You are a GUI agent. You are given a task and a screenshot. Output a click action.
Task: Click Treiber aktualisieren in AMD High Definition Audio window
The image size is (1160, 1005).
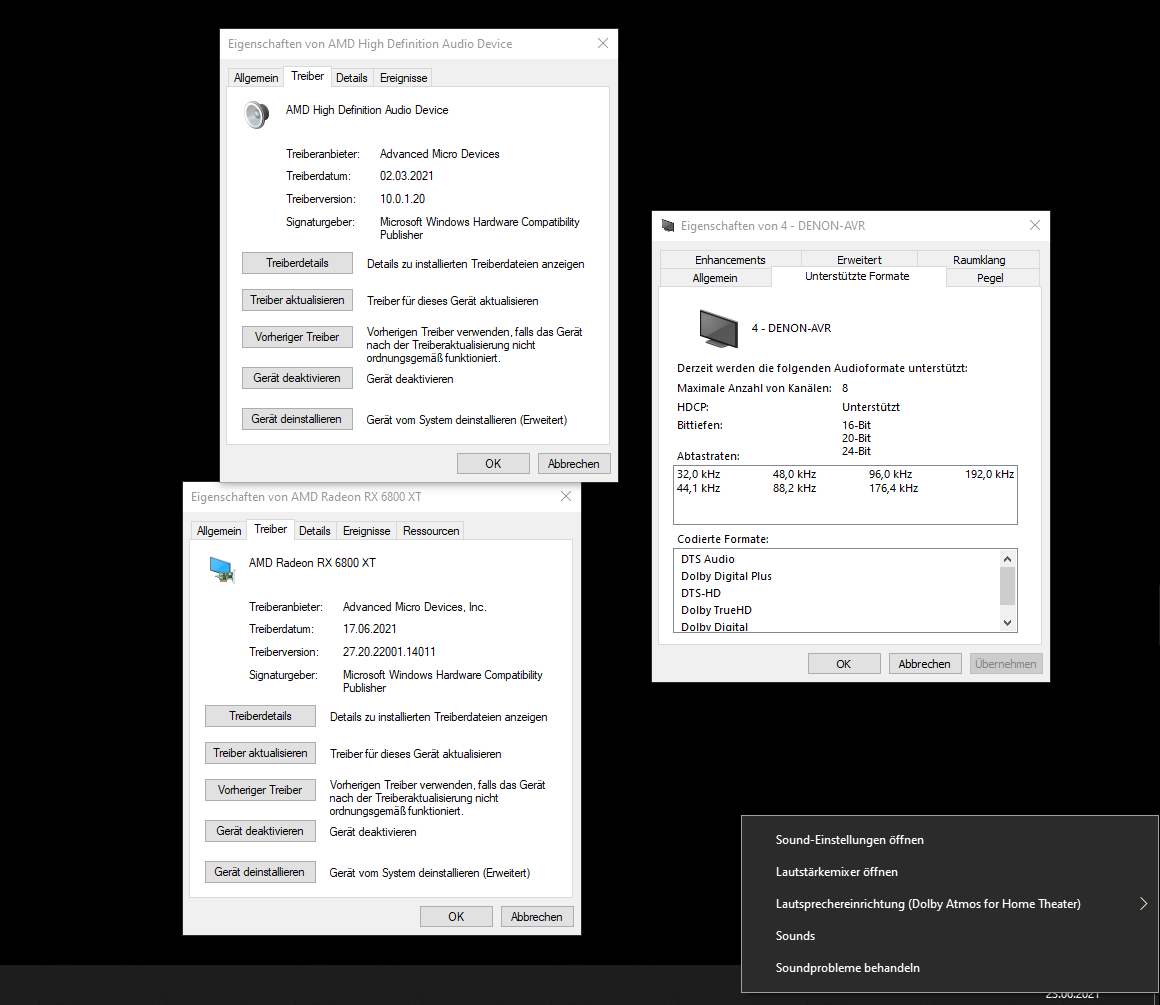click(x=297, y=300)
